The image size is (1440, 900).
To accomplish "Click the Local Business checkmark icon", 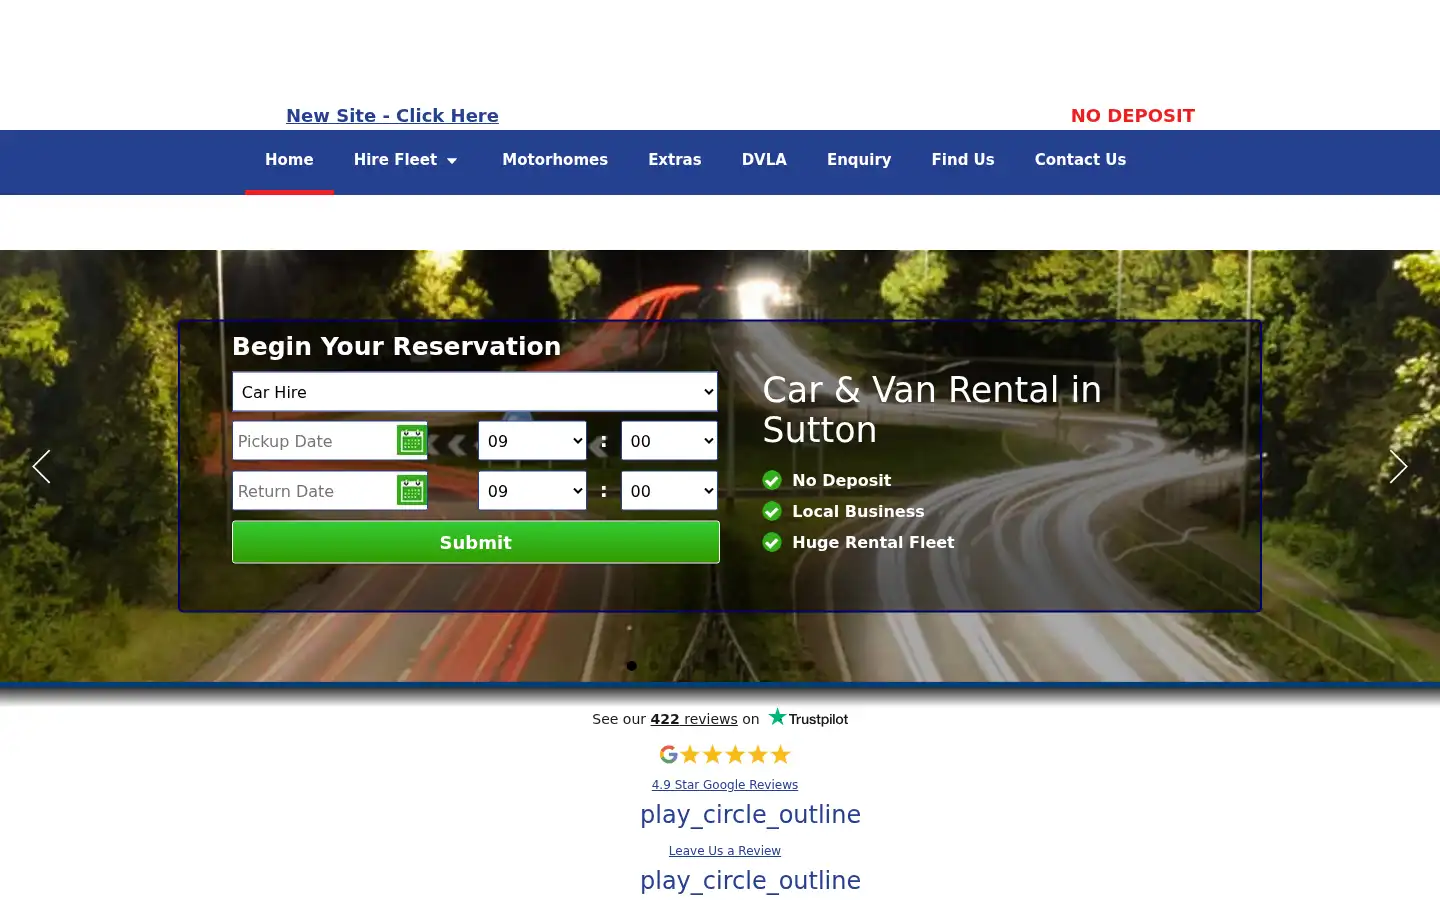I will (772, 511).
